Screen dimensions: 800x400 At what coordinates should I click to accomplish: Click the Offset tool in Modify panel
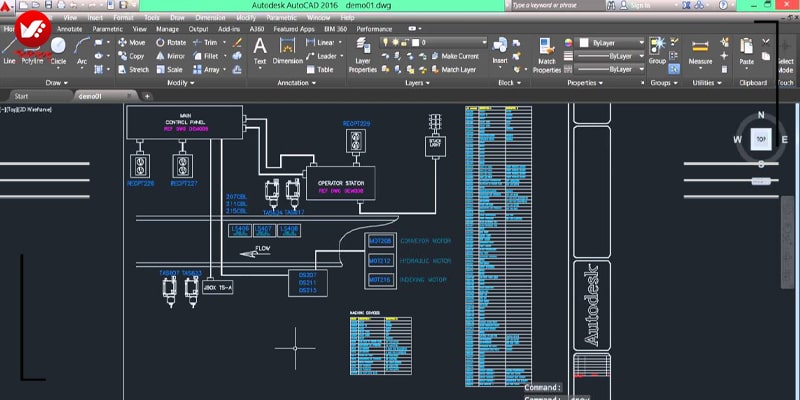pyautogui.click(x=237, y=69)
